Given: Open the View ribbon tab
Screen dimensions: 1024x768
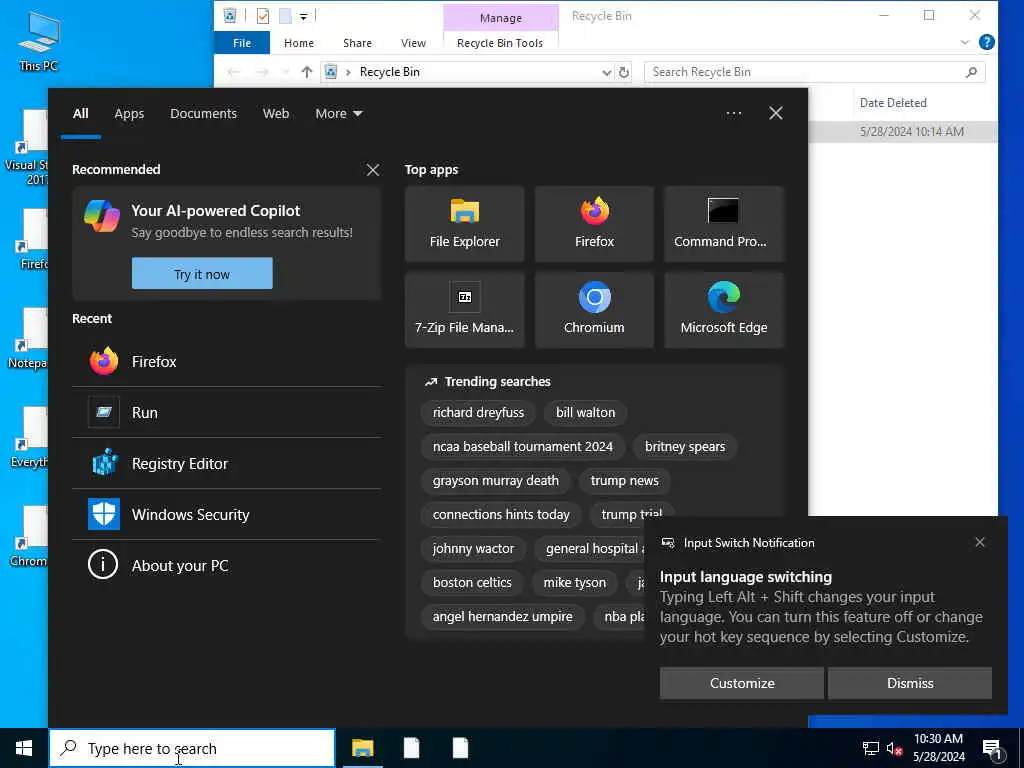Looking at the screenshot, I should (x=413, y=43).
